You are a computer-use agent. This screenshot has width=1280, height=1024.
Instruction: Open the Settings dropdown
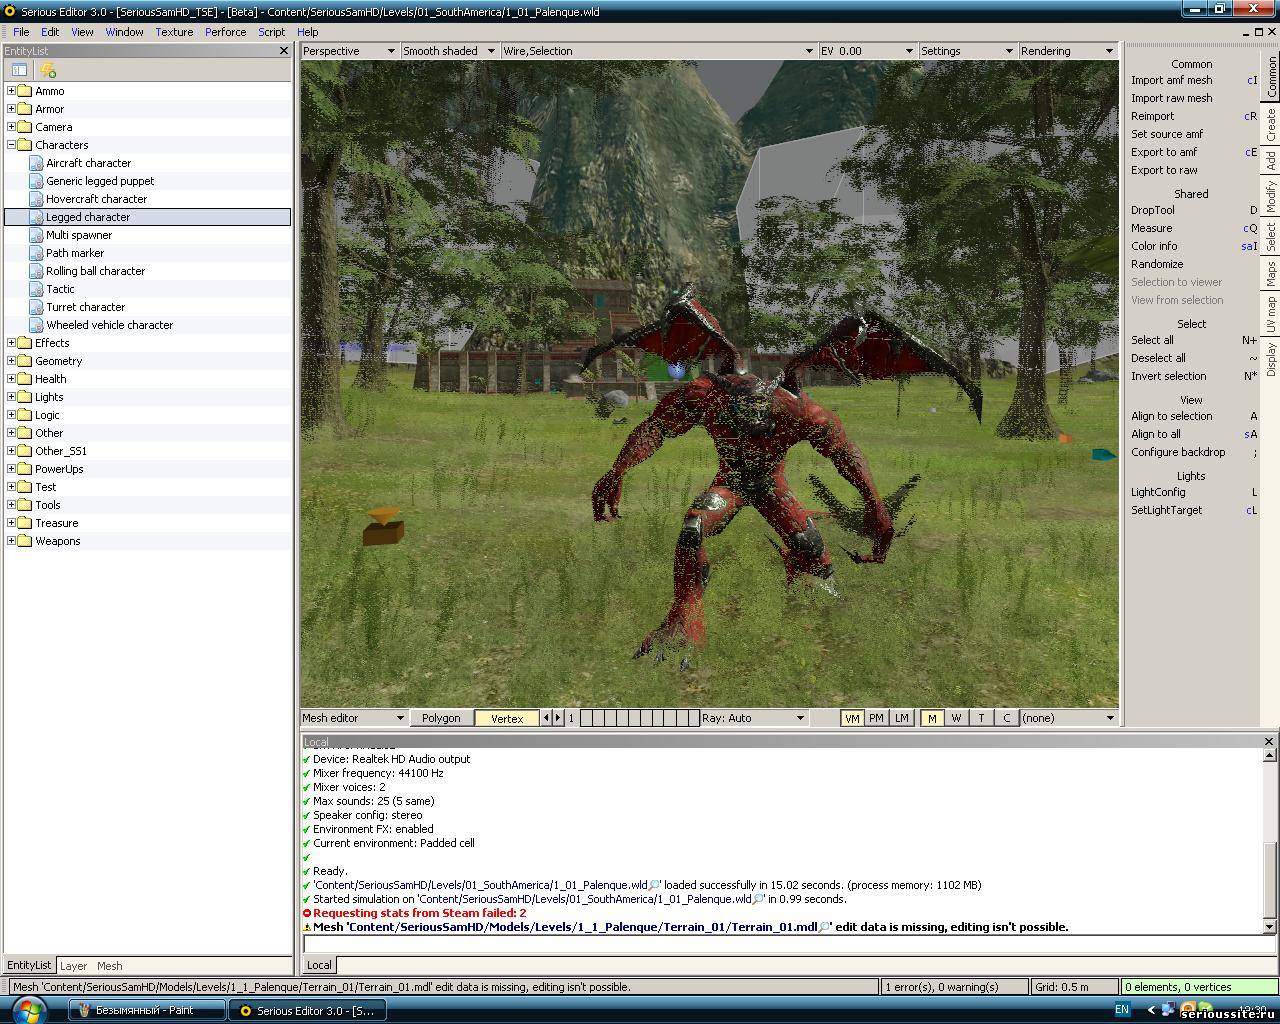coord(967,51)
